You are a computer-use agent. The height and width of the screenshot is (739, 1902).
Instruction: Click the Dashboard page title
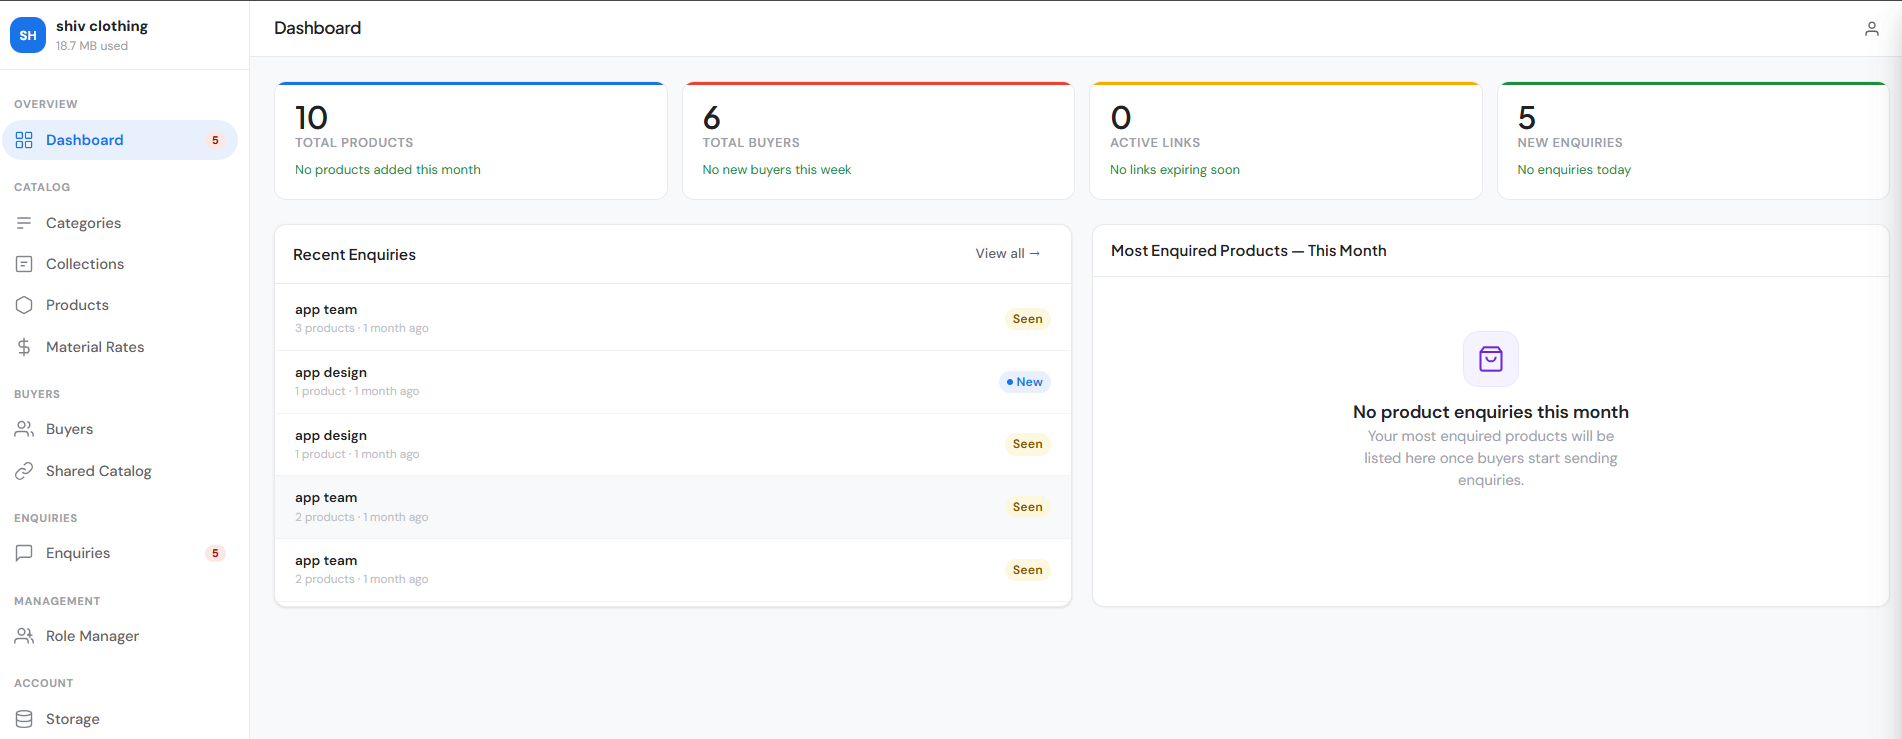(x=318, y=28)
